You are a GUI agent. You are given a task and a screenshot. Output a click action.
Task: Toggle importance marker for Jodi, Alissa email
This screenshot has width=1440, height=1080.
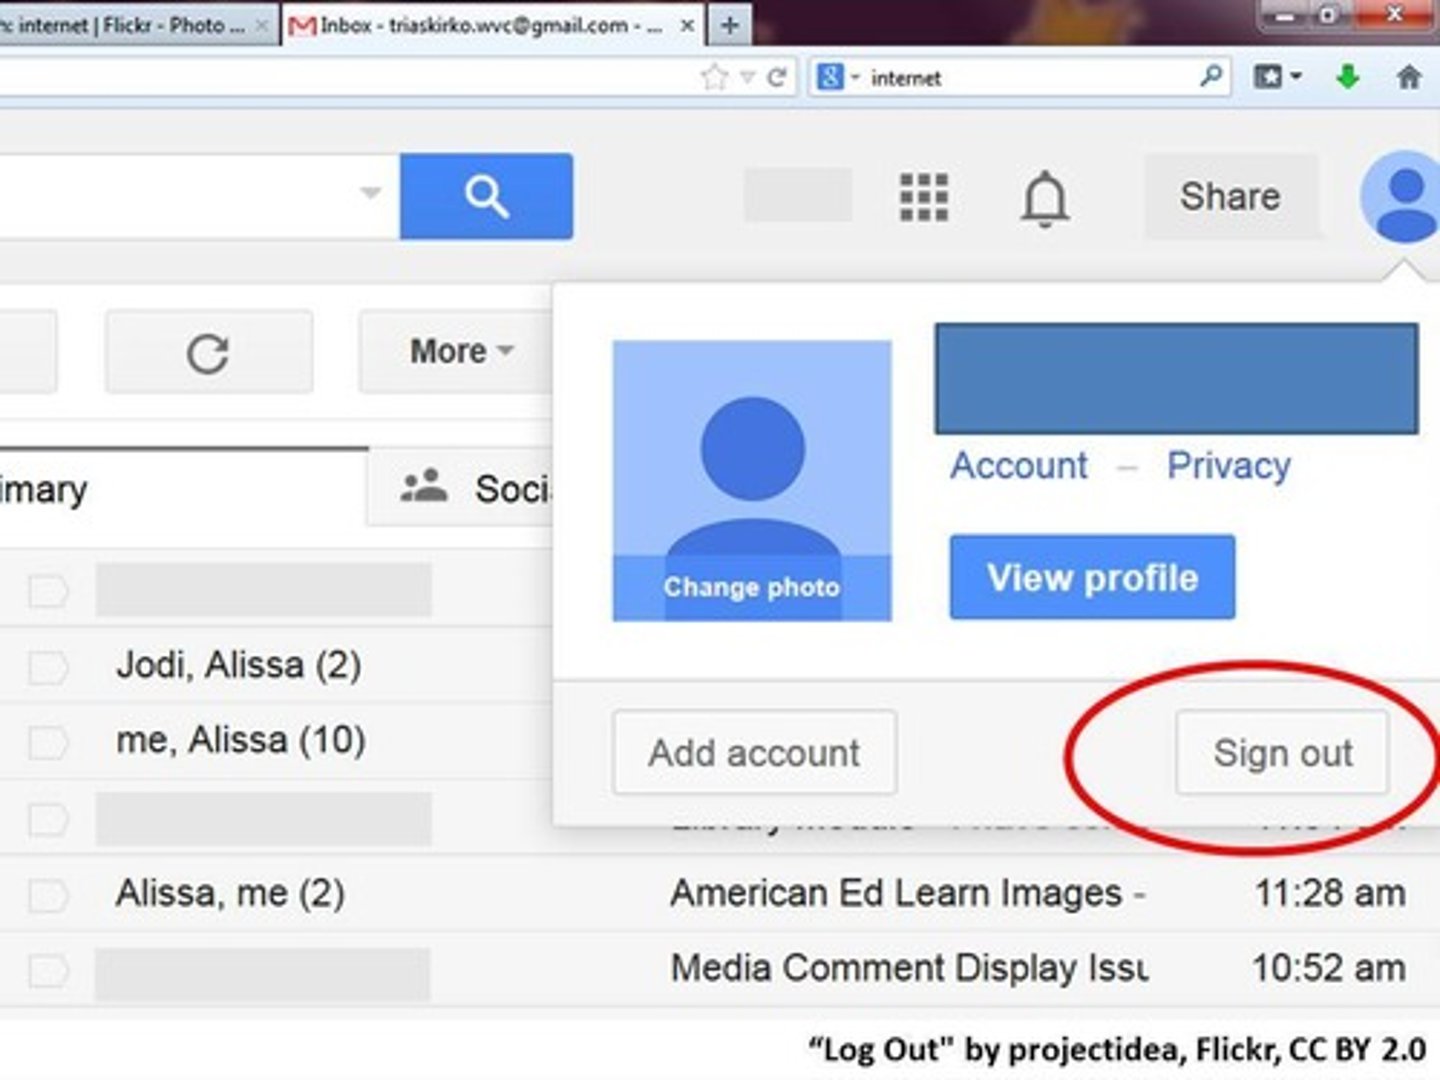pos(47,666)
